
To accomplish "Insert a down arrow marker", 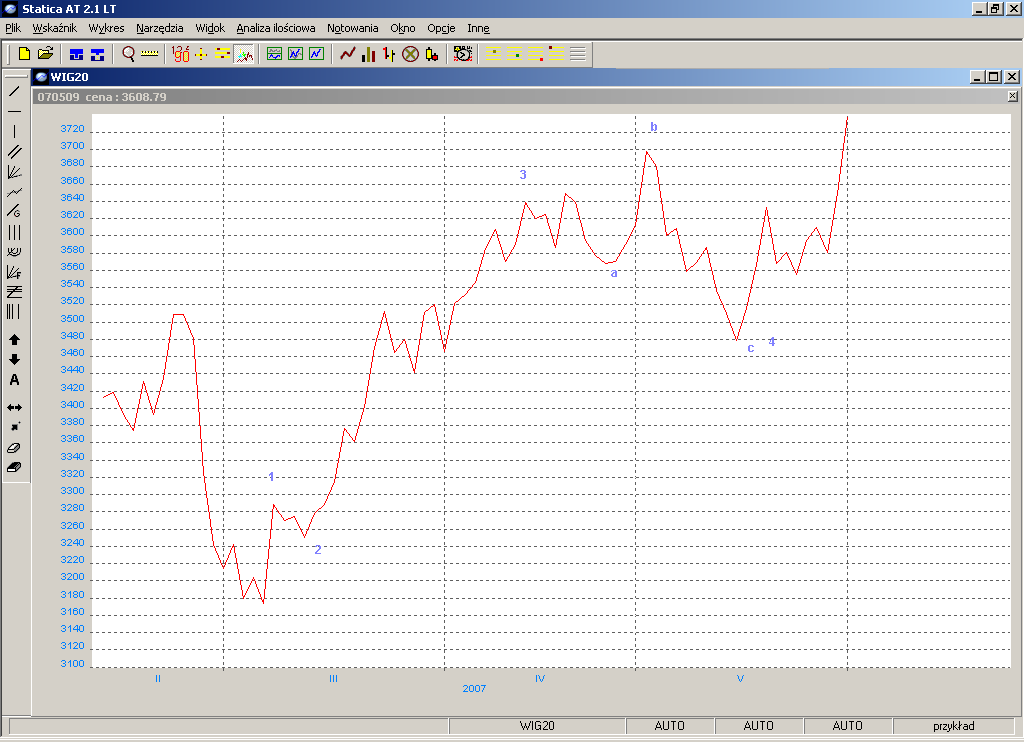I will coord(14,360).
